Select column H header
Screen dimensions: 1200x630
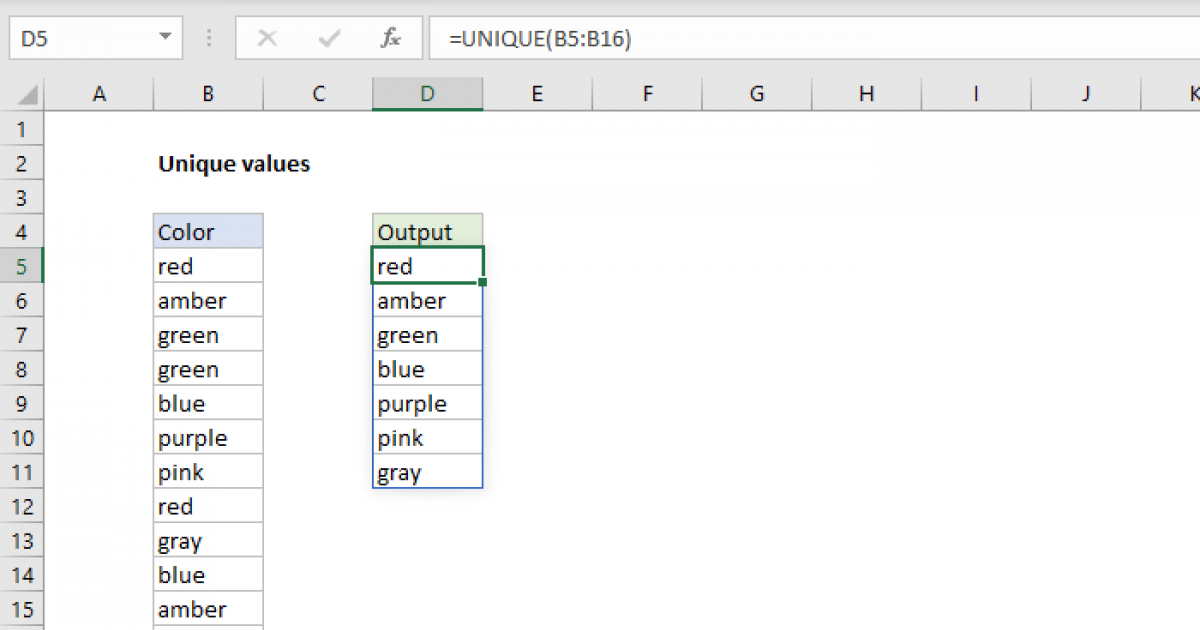point(866,94)
